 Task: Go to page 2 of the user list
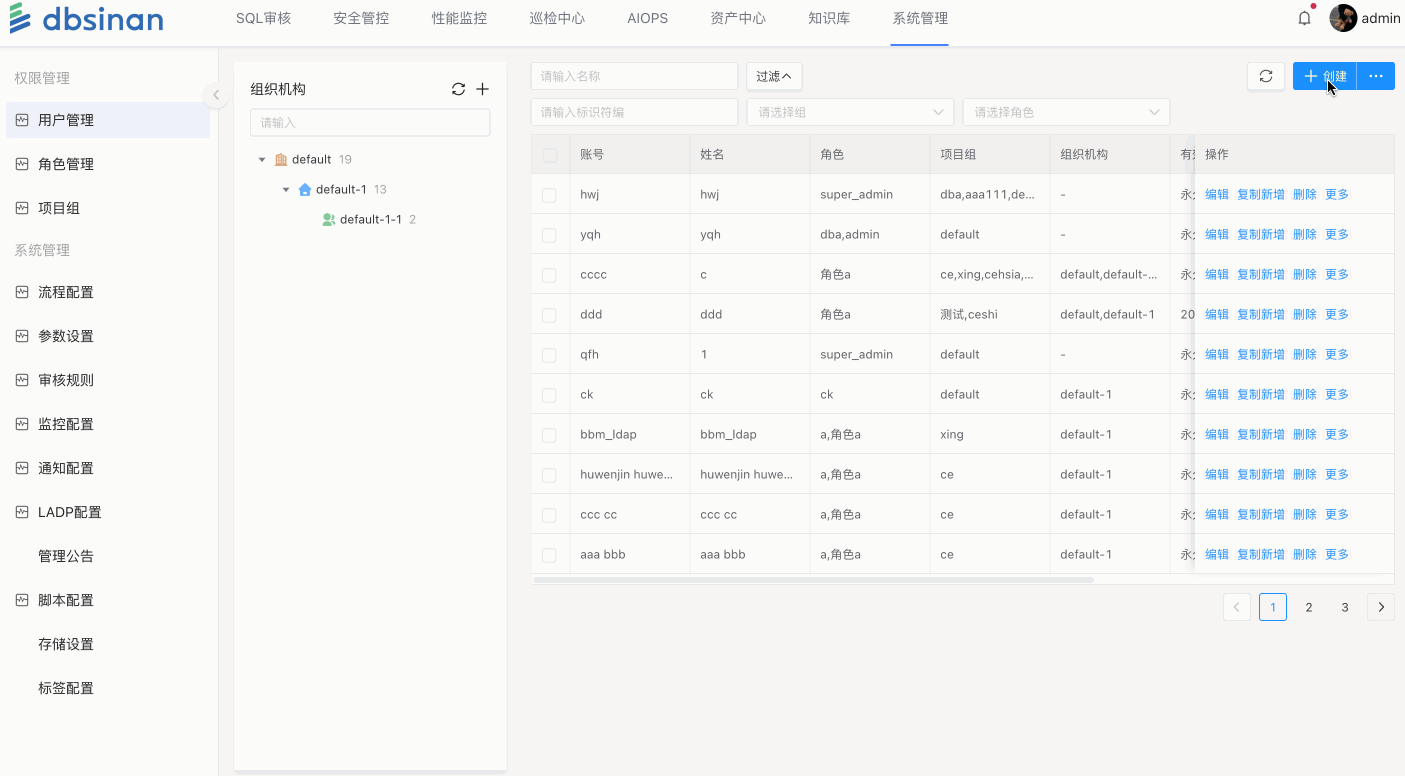[1309, 607]
